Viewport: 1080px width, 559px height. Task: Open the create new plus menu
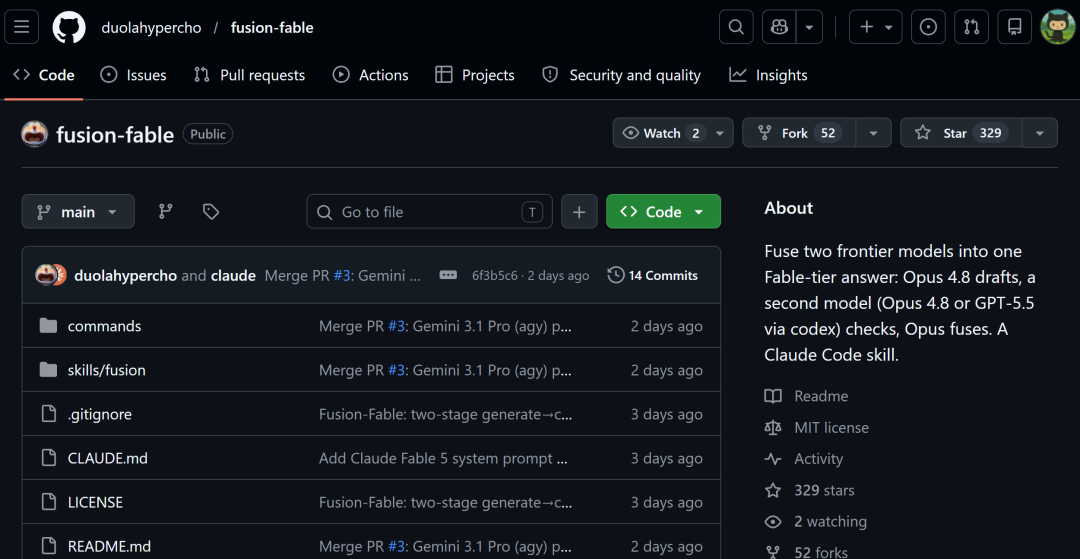[x=875, y=28]
